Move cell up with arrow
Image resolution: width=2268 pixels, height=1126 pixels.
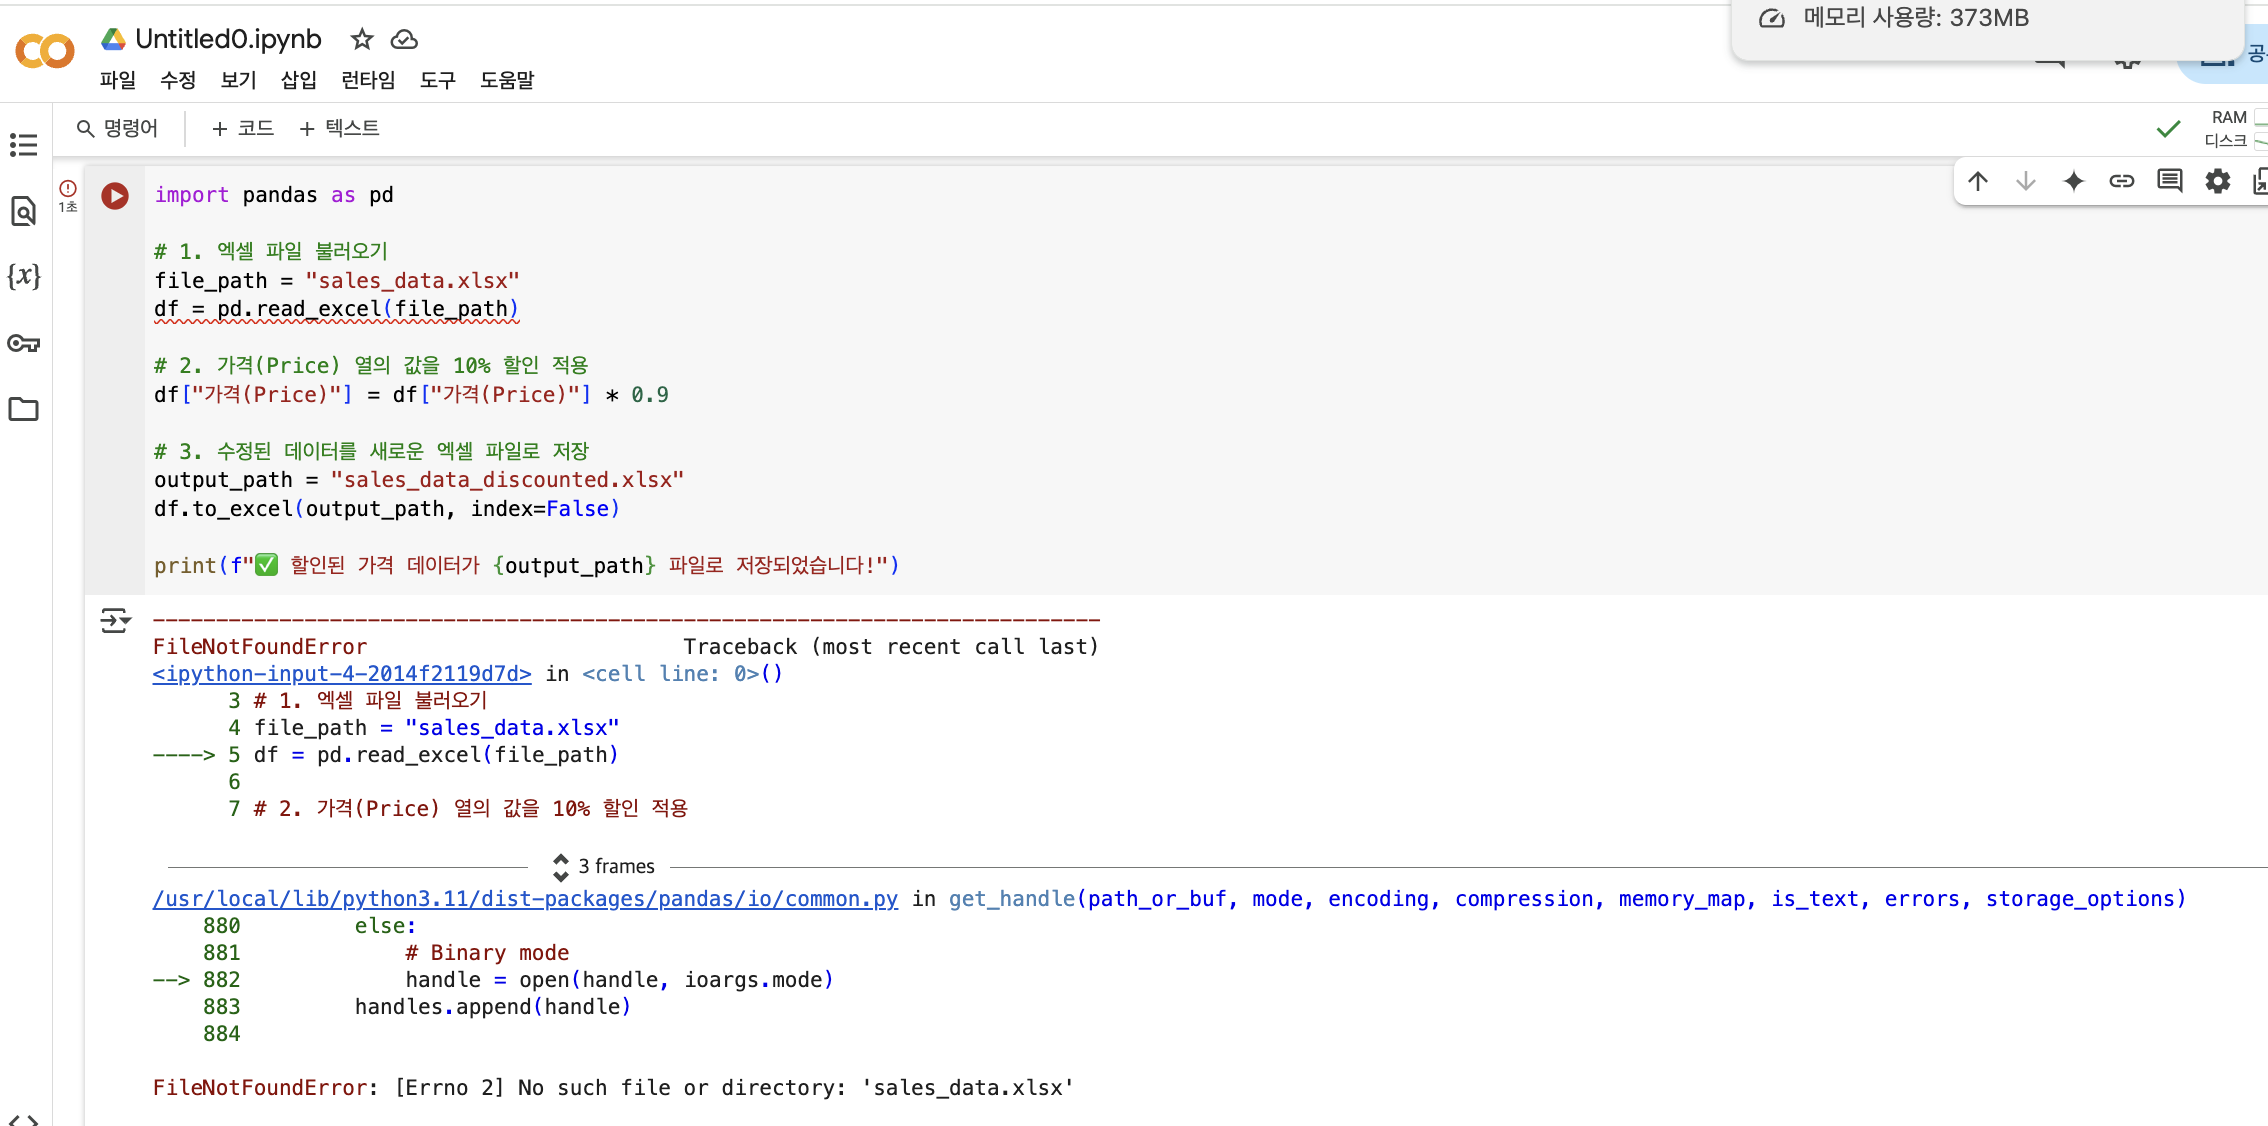pos(1978,181)
